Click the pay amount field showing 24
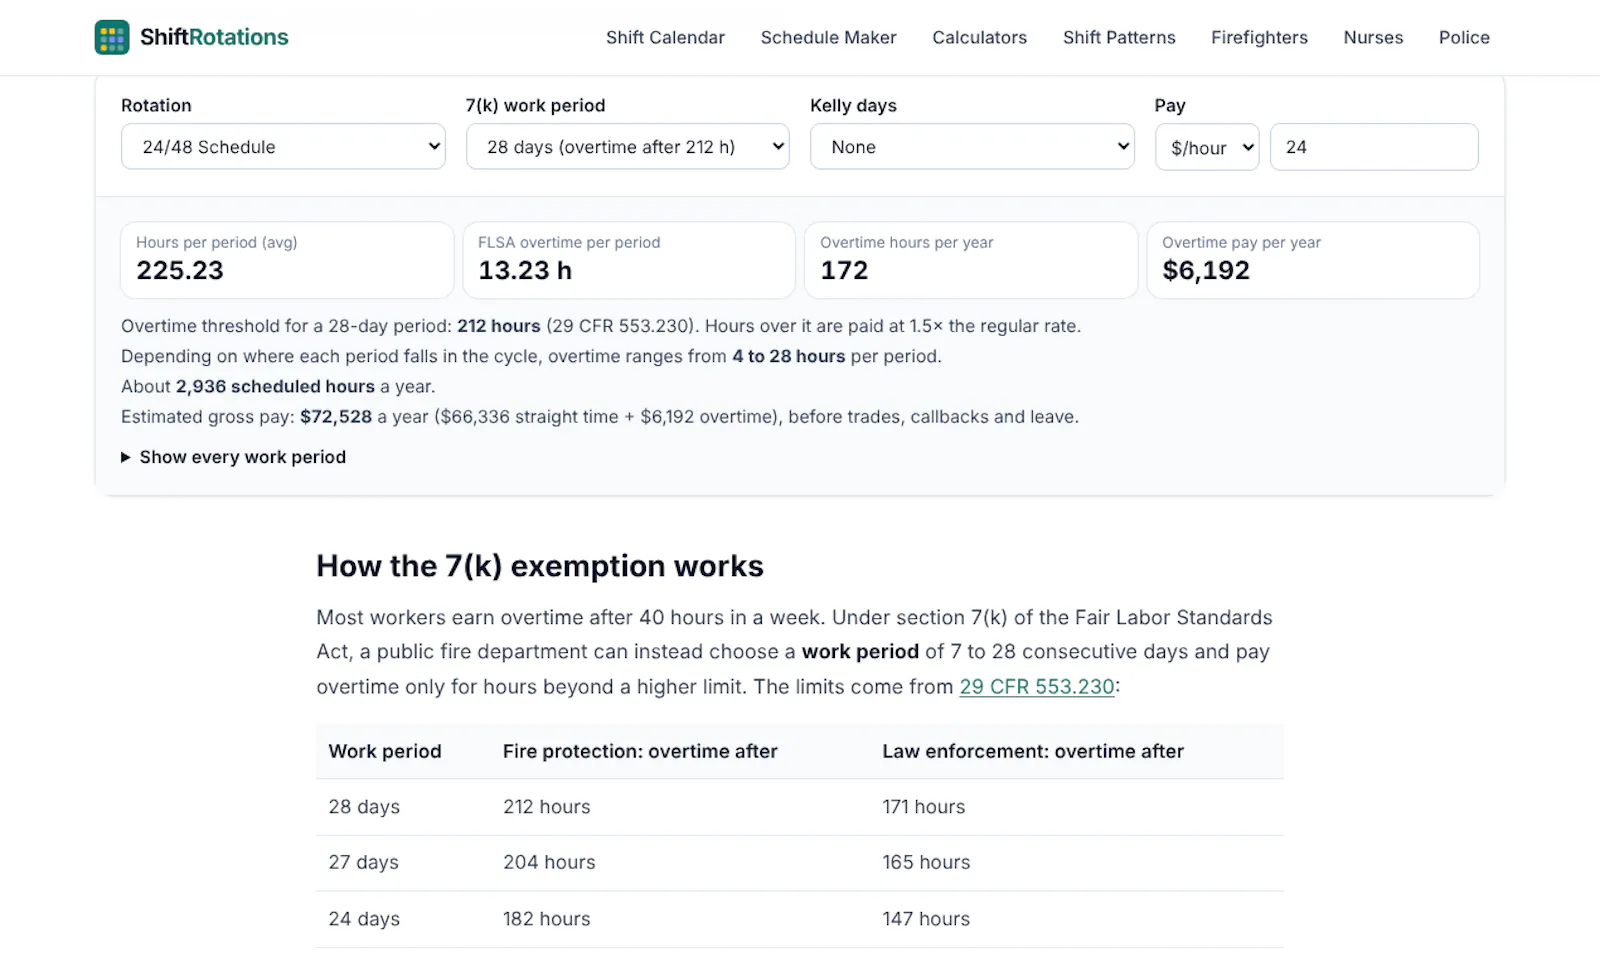 point(1374,147)
